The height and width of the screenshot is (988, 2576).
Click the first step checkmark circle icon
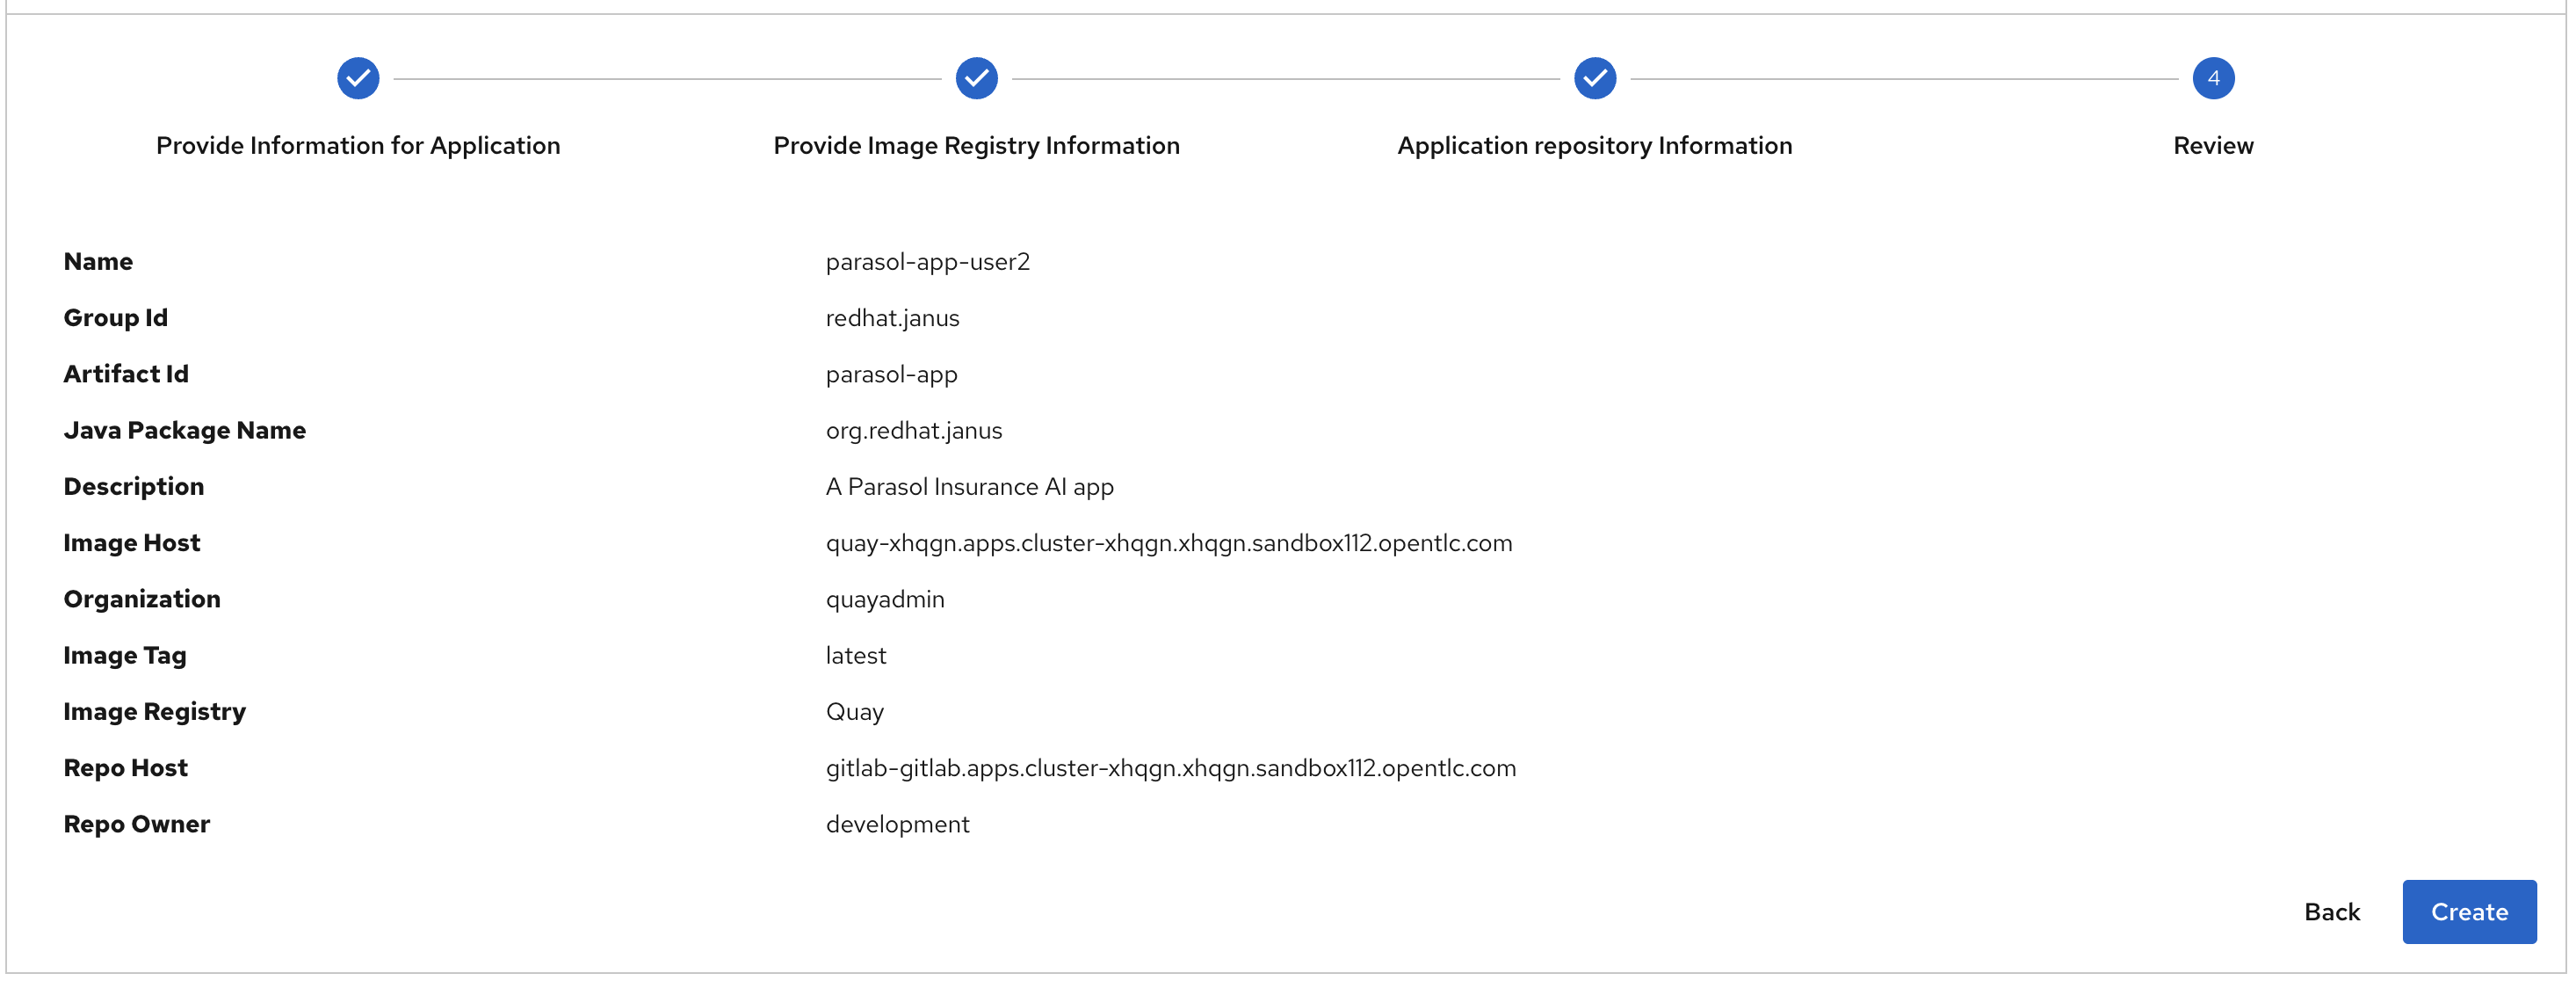[x=358, y=78]
